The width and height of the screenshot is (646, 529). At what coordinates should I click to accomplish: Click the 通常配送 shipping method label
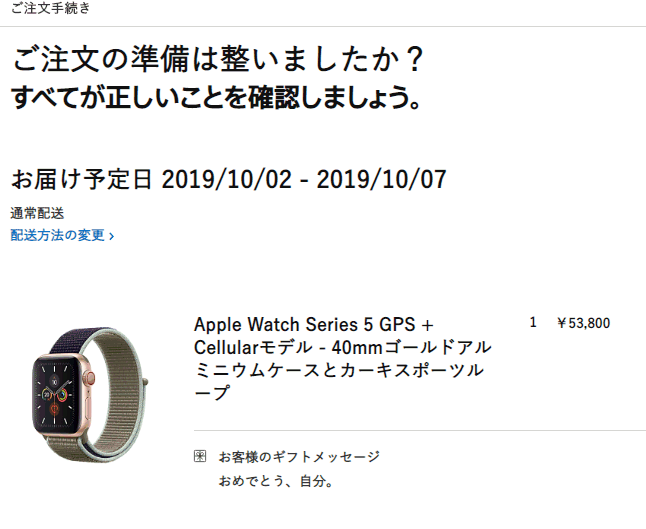click(37, 213)
